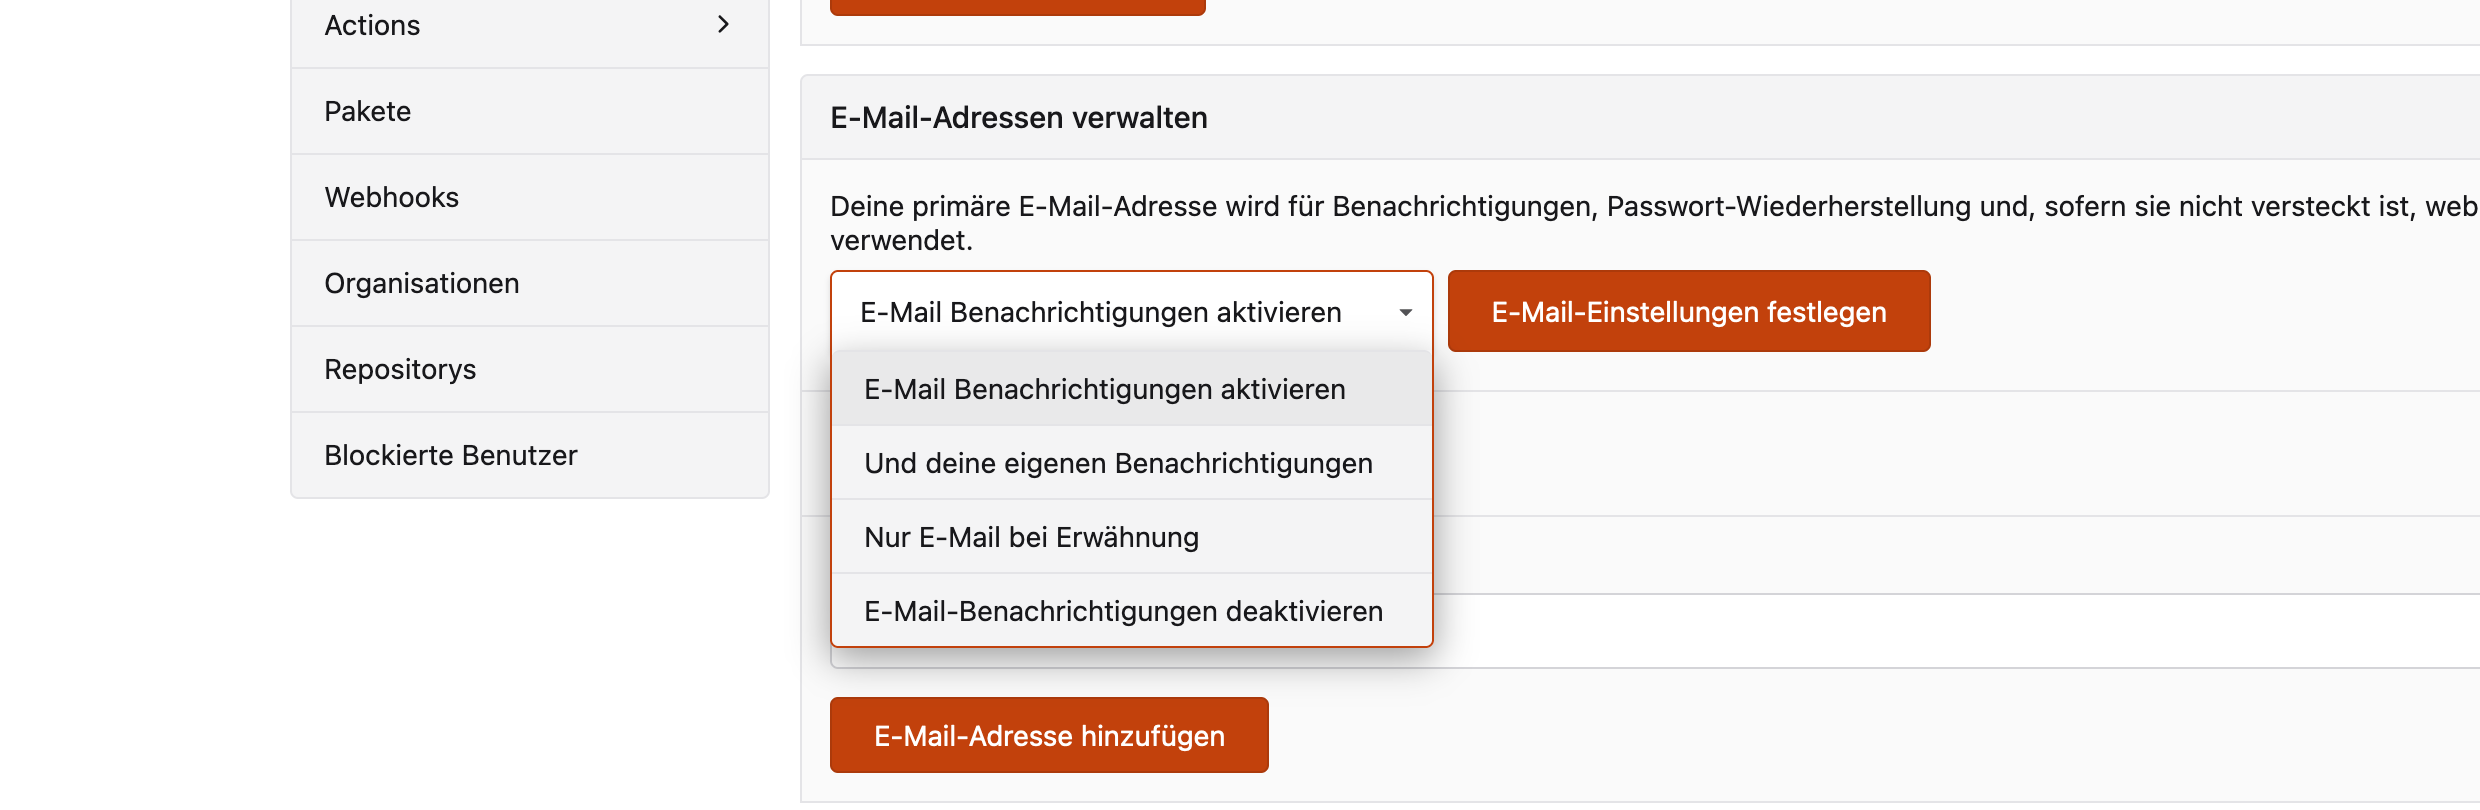This screenshot has width=2480, height=810.
Task: Click the email notification dropdown caret
Action: point(1405,313)
